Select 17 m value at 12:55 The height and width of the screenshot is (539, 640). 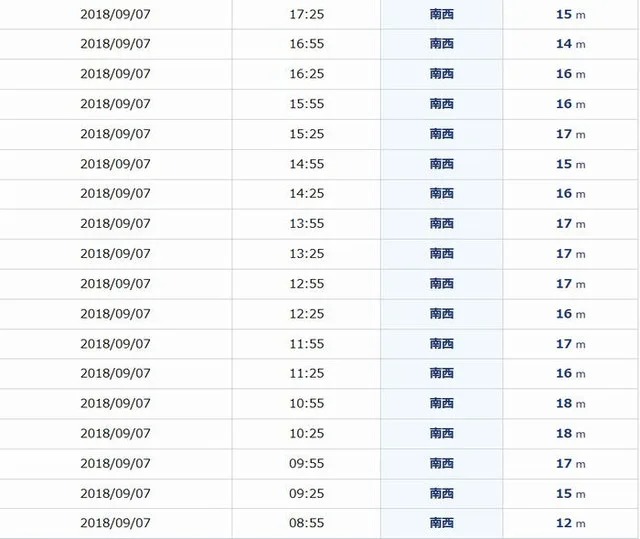point(571,284)
